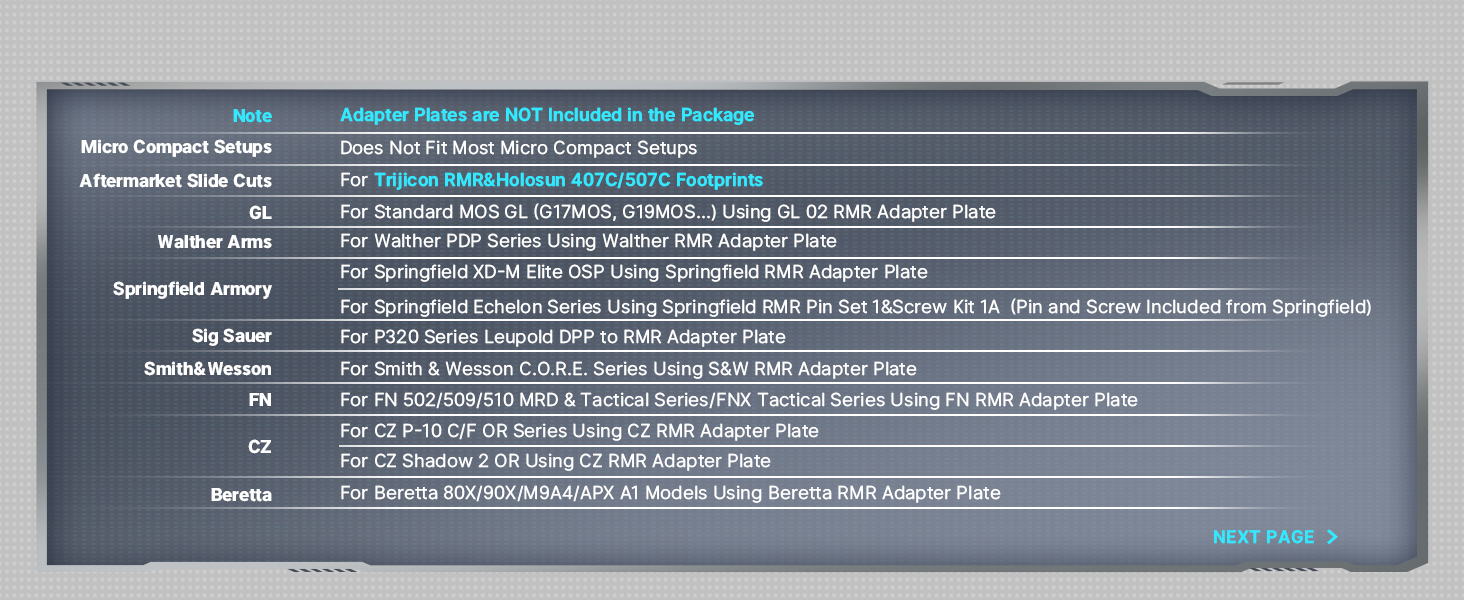Click the Walther PDP Series entry
Image resolution: width=1464 pixels, height=600 pixels.
point(588,241)
